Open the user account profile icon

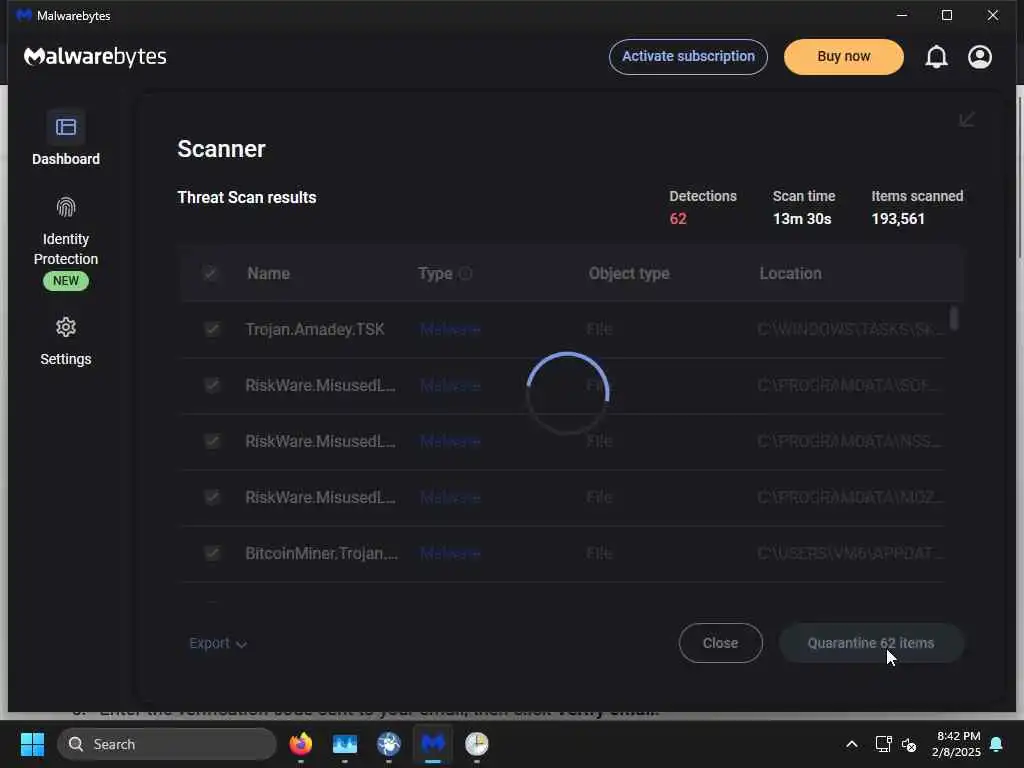pos(980,57)
